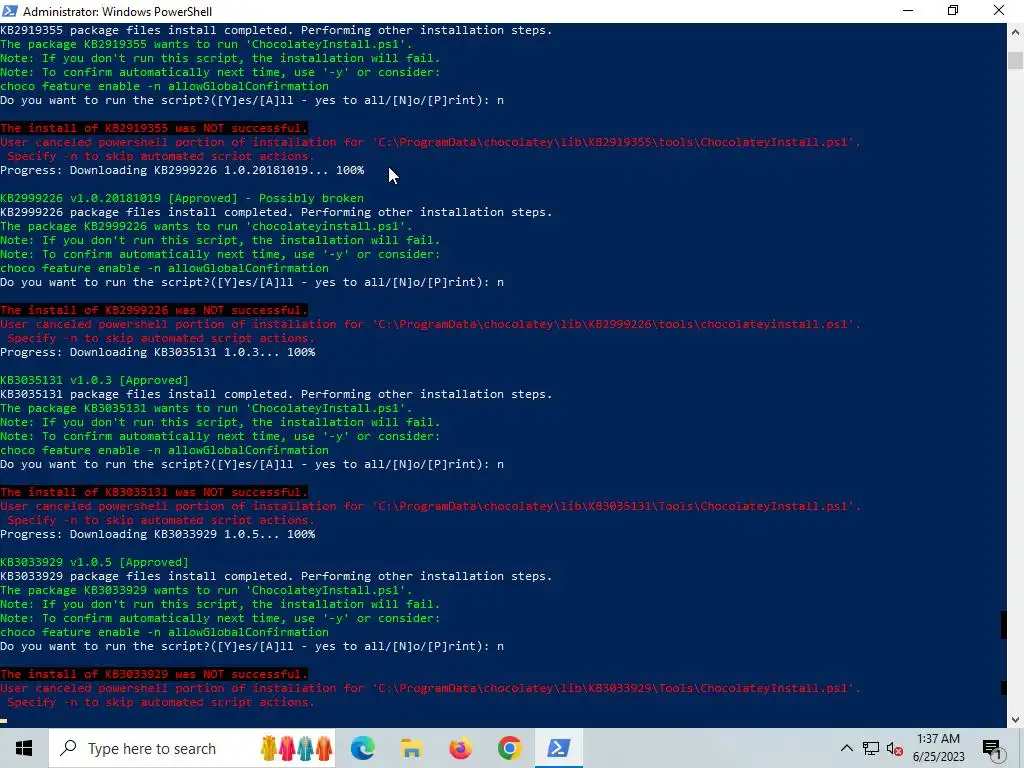Viewport: 1024px width, 768px height.
Task: Open network status tray icon
Action: [x=871, y=748]
